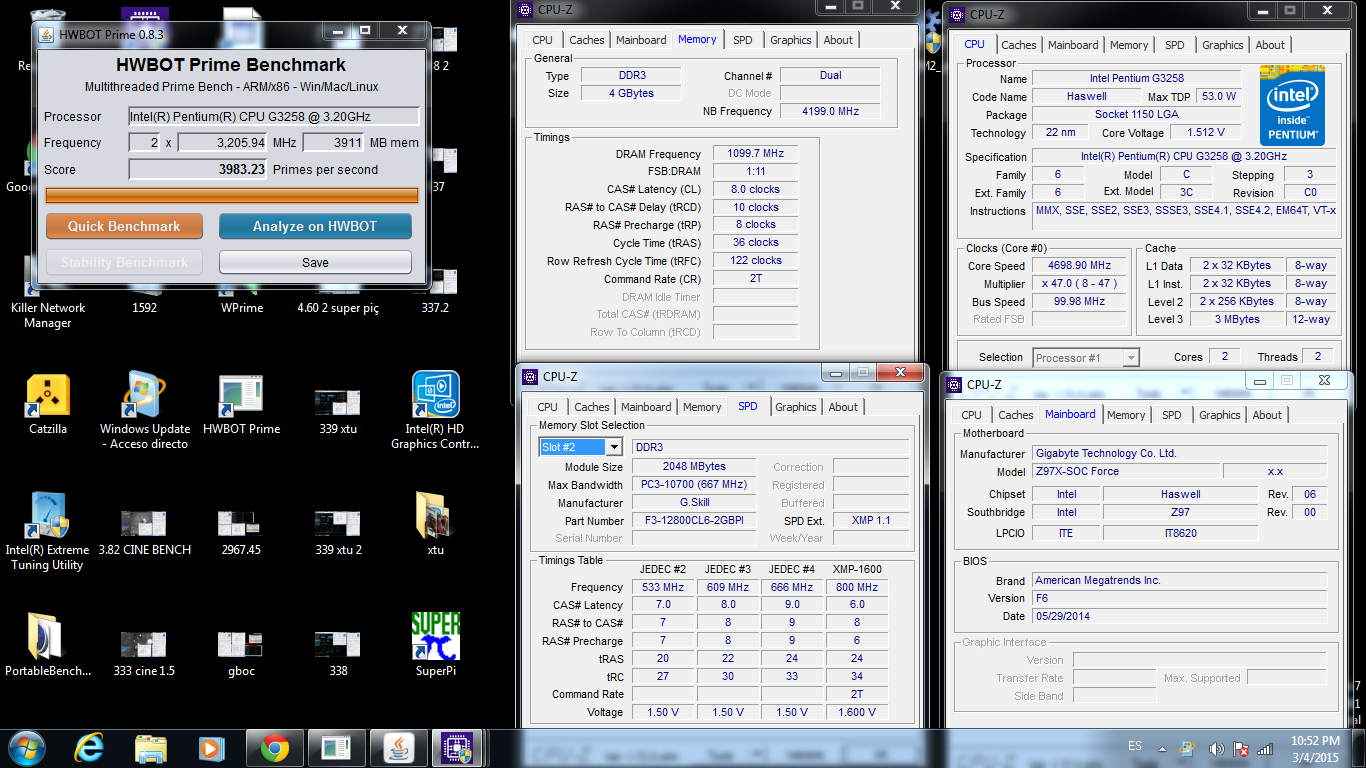
Task: Open Google Chrome from taskbar
Action: coord(275,747)
